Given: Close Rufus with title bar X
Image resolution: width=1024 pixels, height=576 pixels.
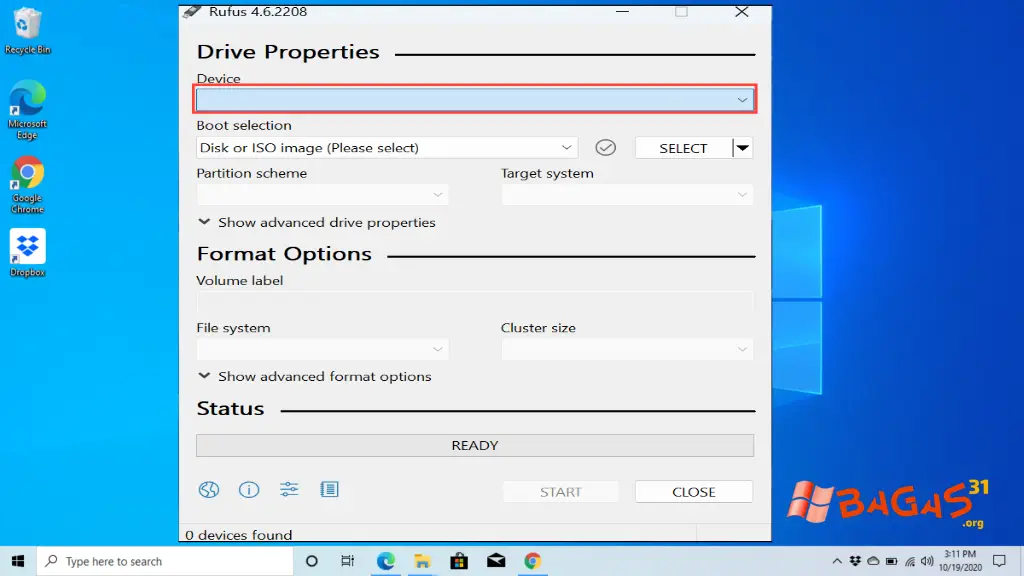Looking at the screenshot, I should pos(742,12).
